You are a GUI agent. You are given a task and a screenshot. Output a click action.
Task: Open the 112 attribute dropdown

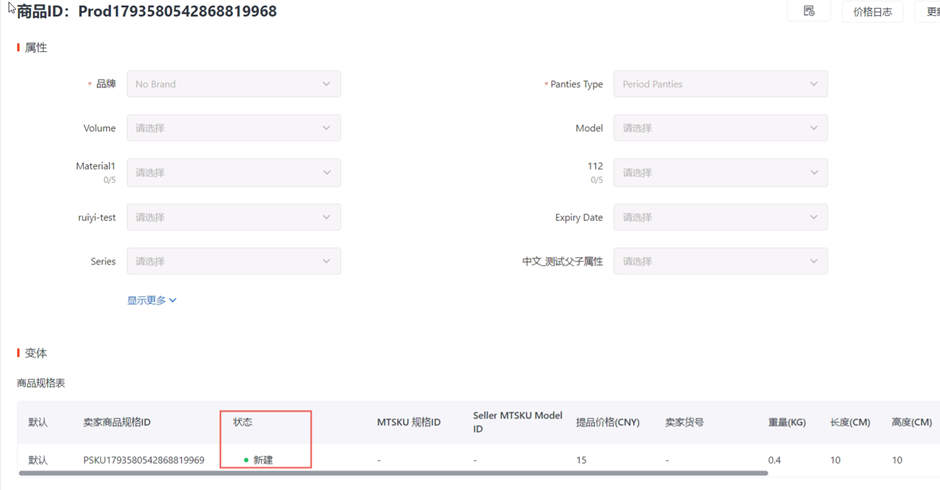720,173
